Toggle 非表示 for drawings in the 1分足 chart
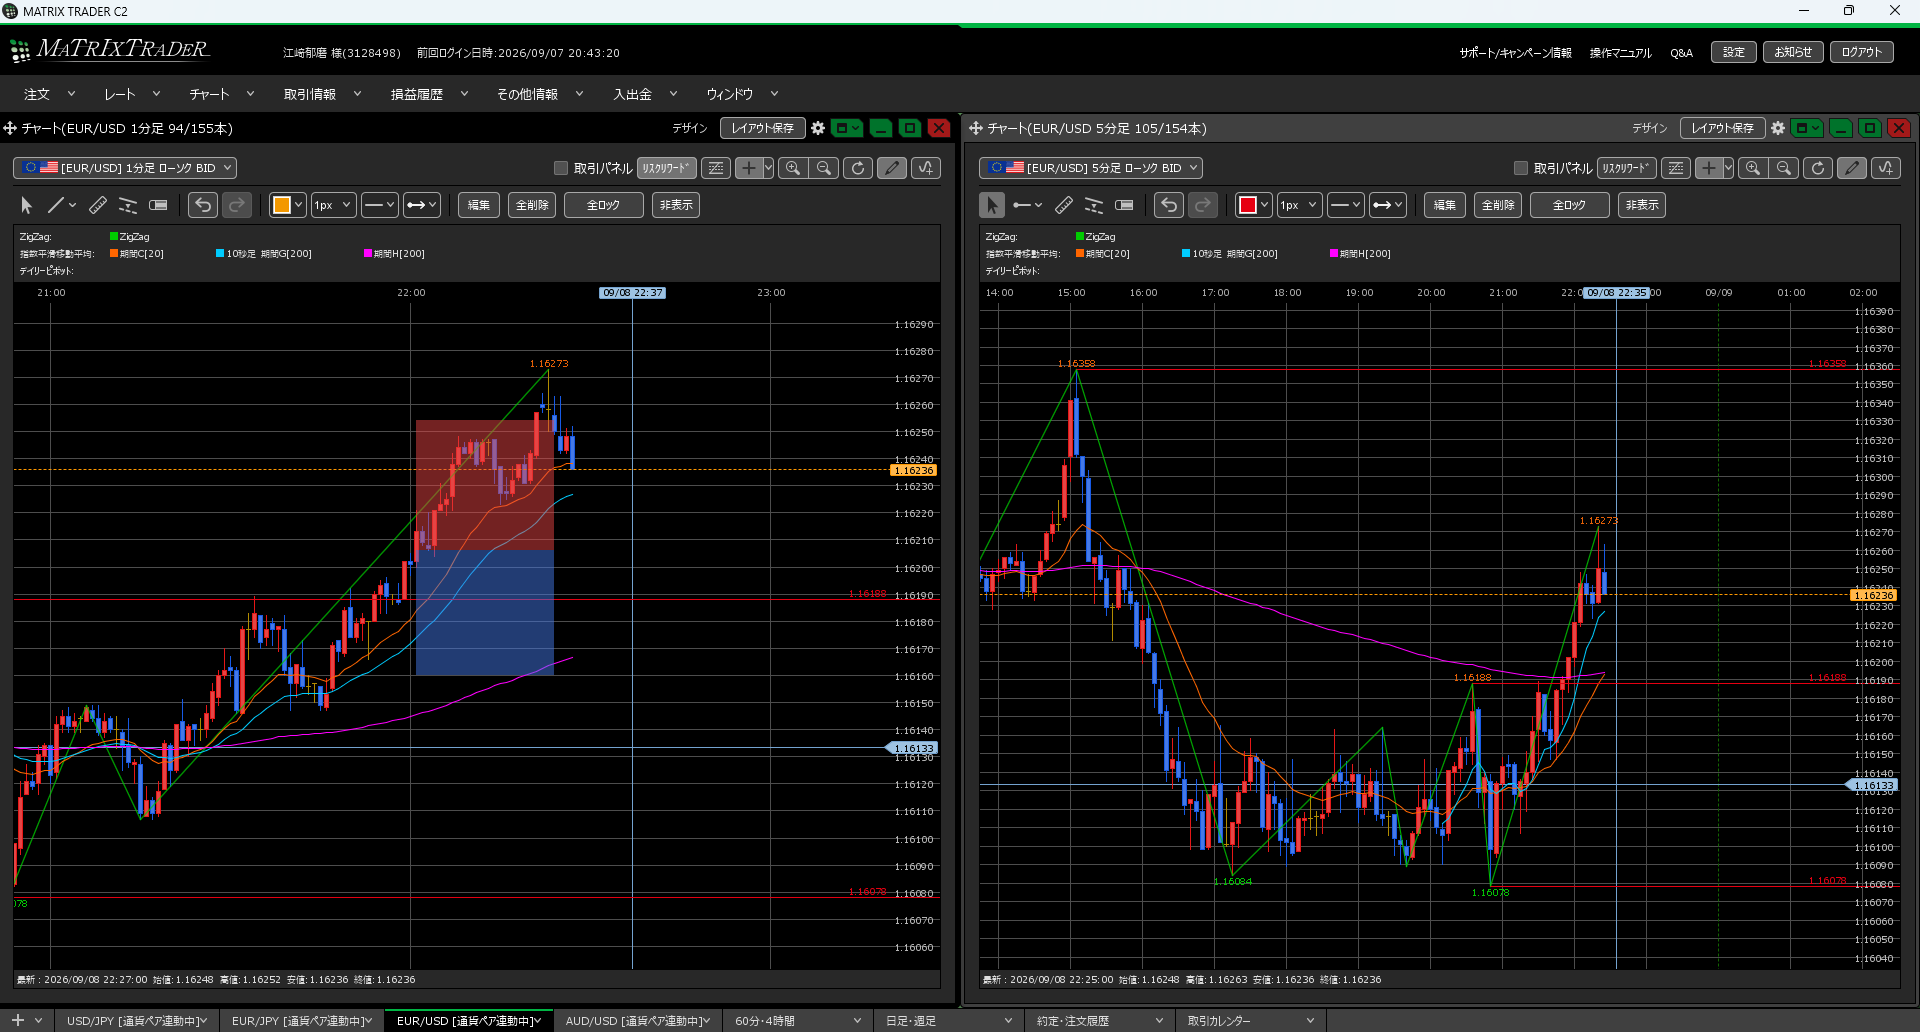Viewport: 1920px width, 1032px height. [x=676, y=205]
